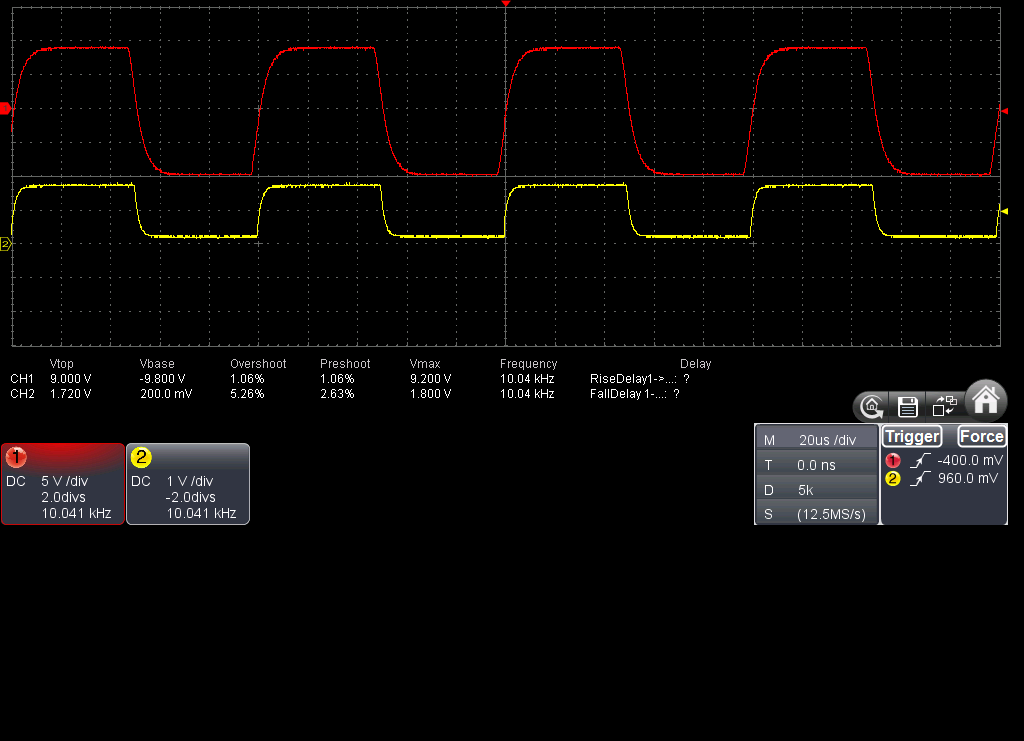Click the CH2 rising edge slope icon
This screenshot has height=741, width=1024.
coord(921,479)
